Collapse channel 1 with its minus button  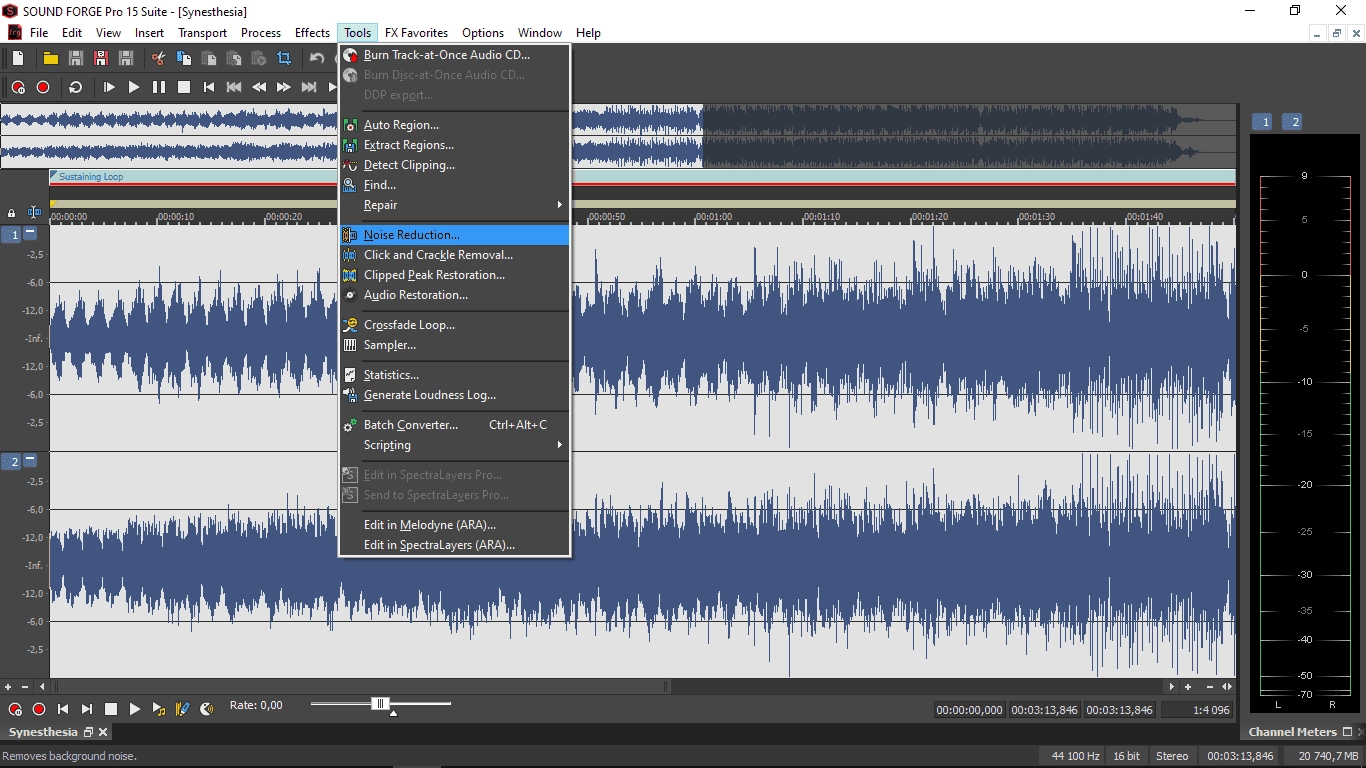point(30,233)
